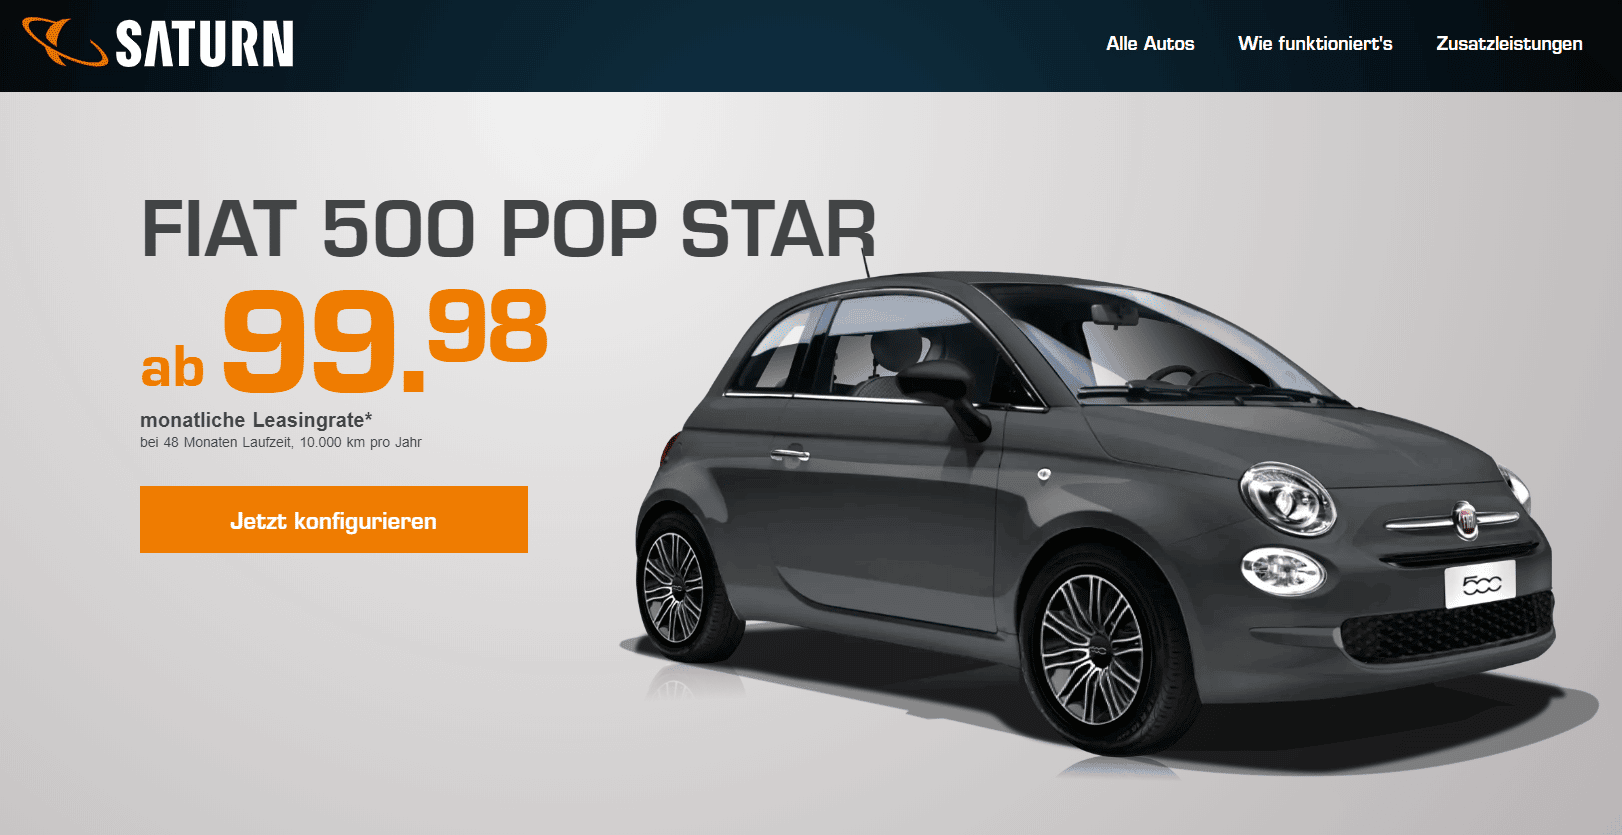
Task: Click the orange 99.98 price
Action: coord(385,340)
